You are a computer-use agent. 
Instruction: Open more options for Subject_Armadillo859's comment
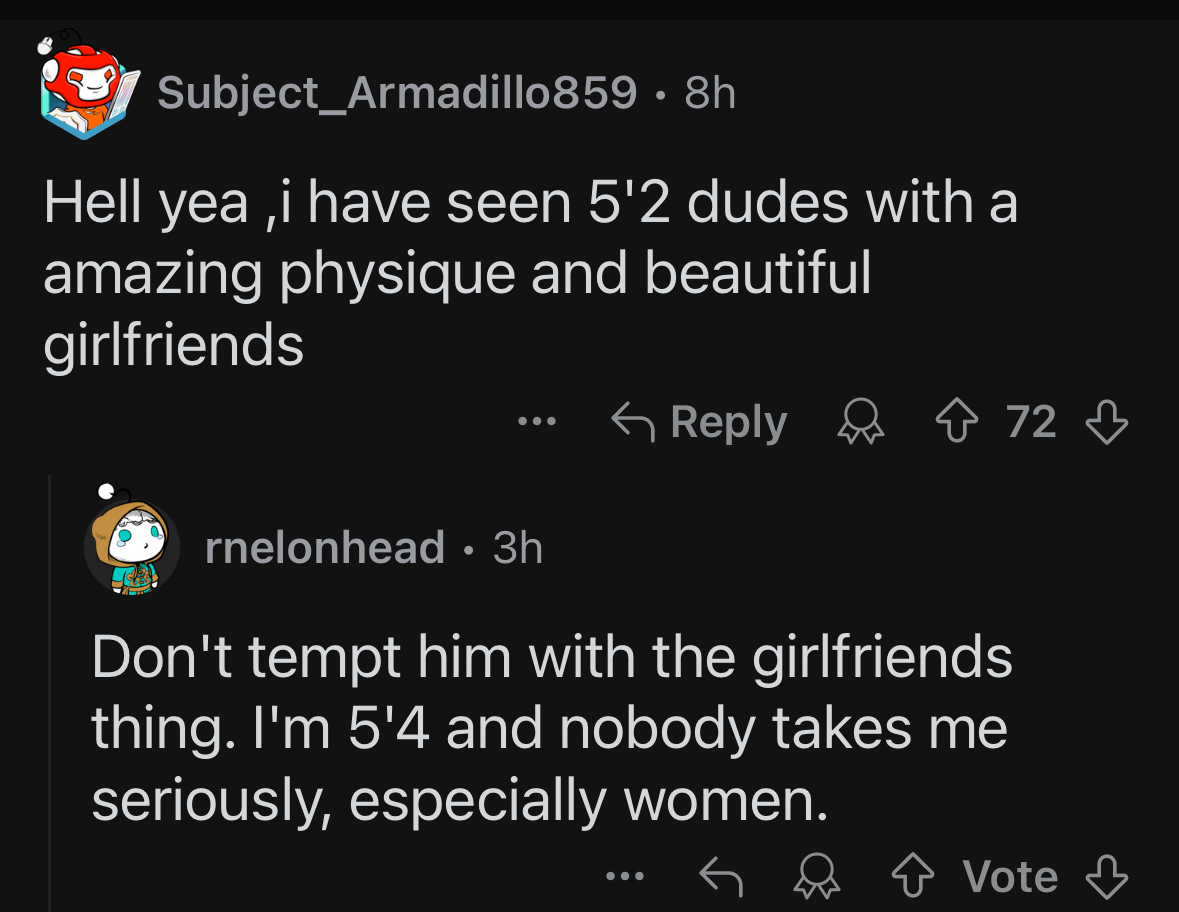[536, 422]
